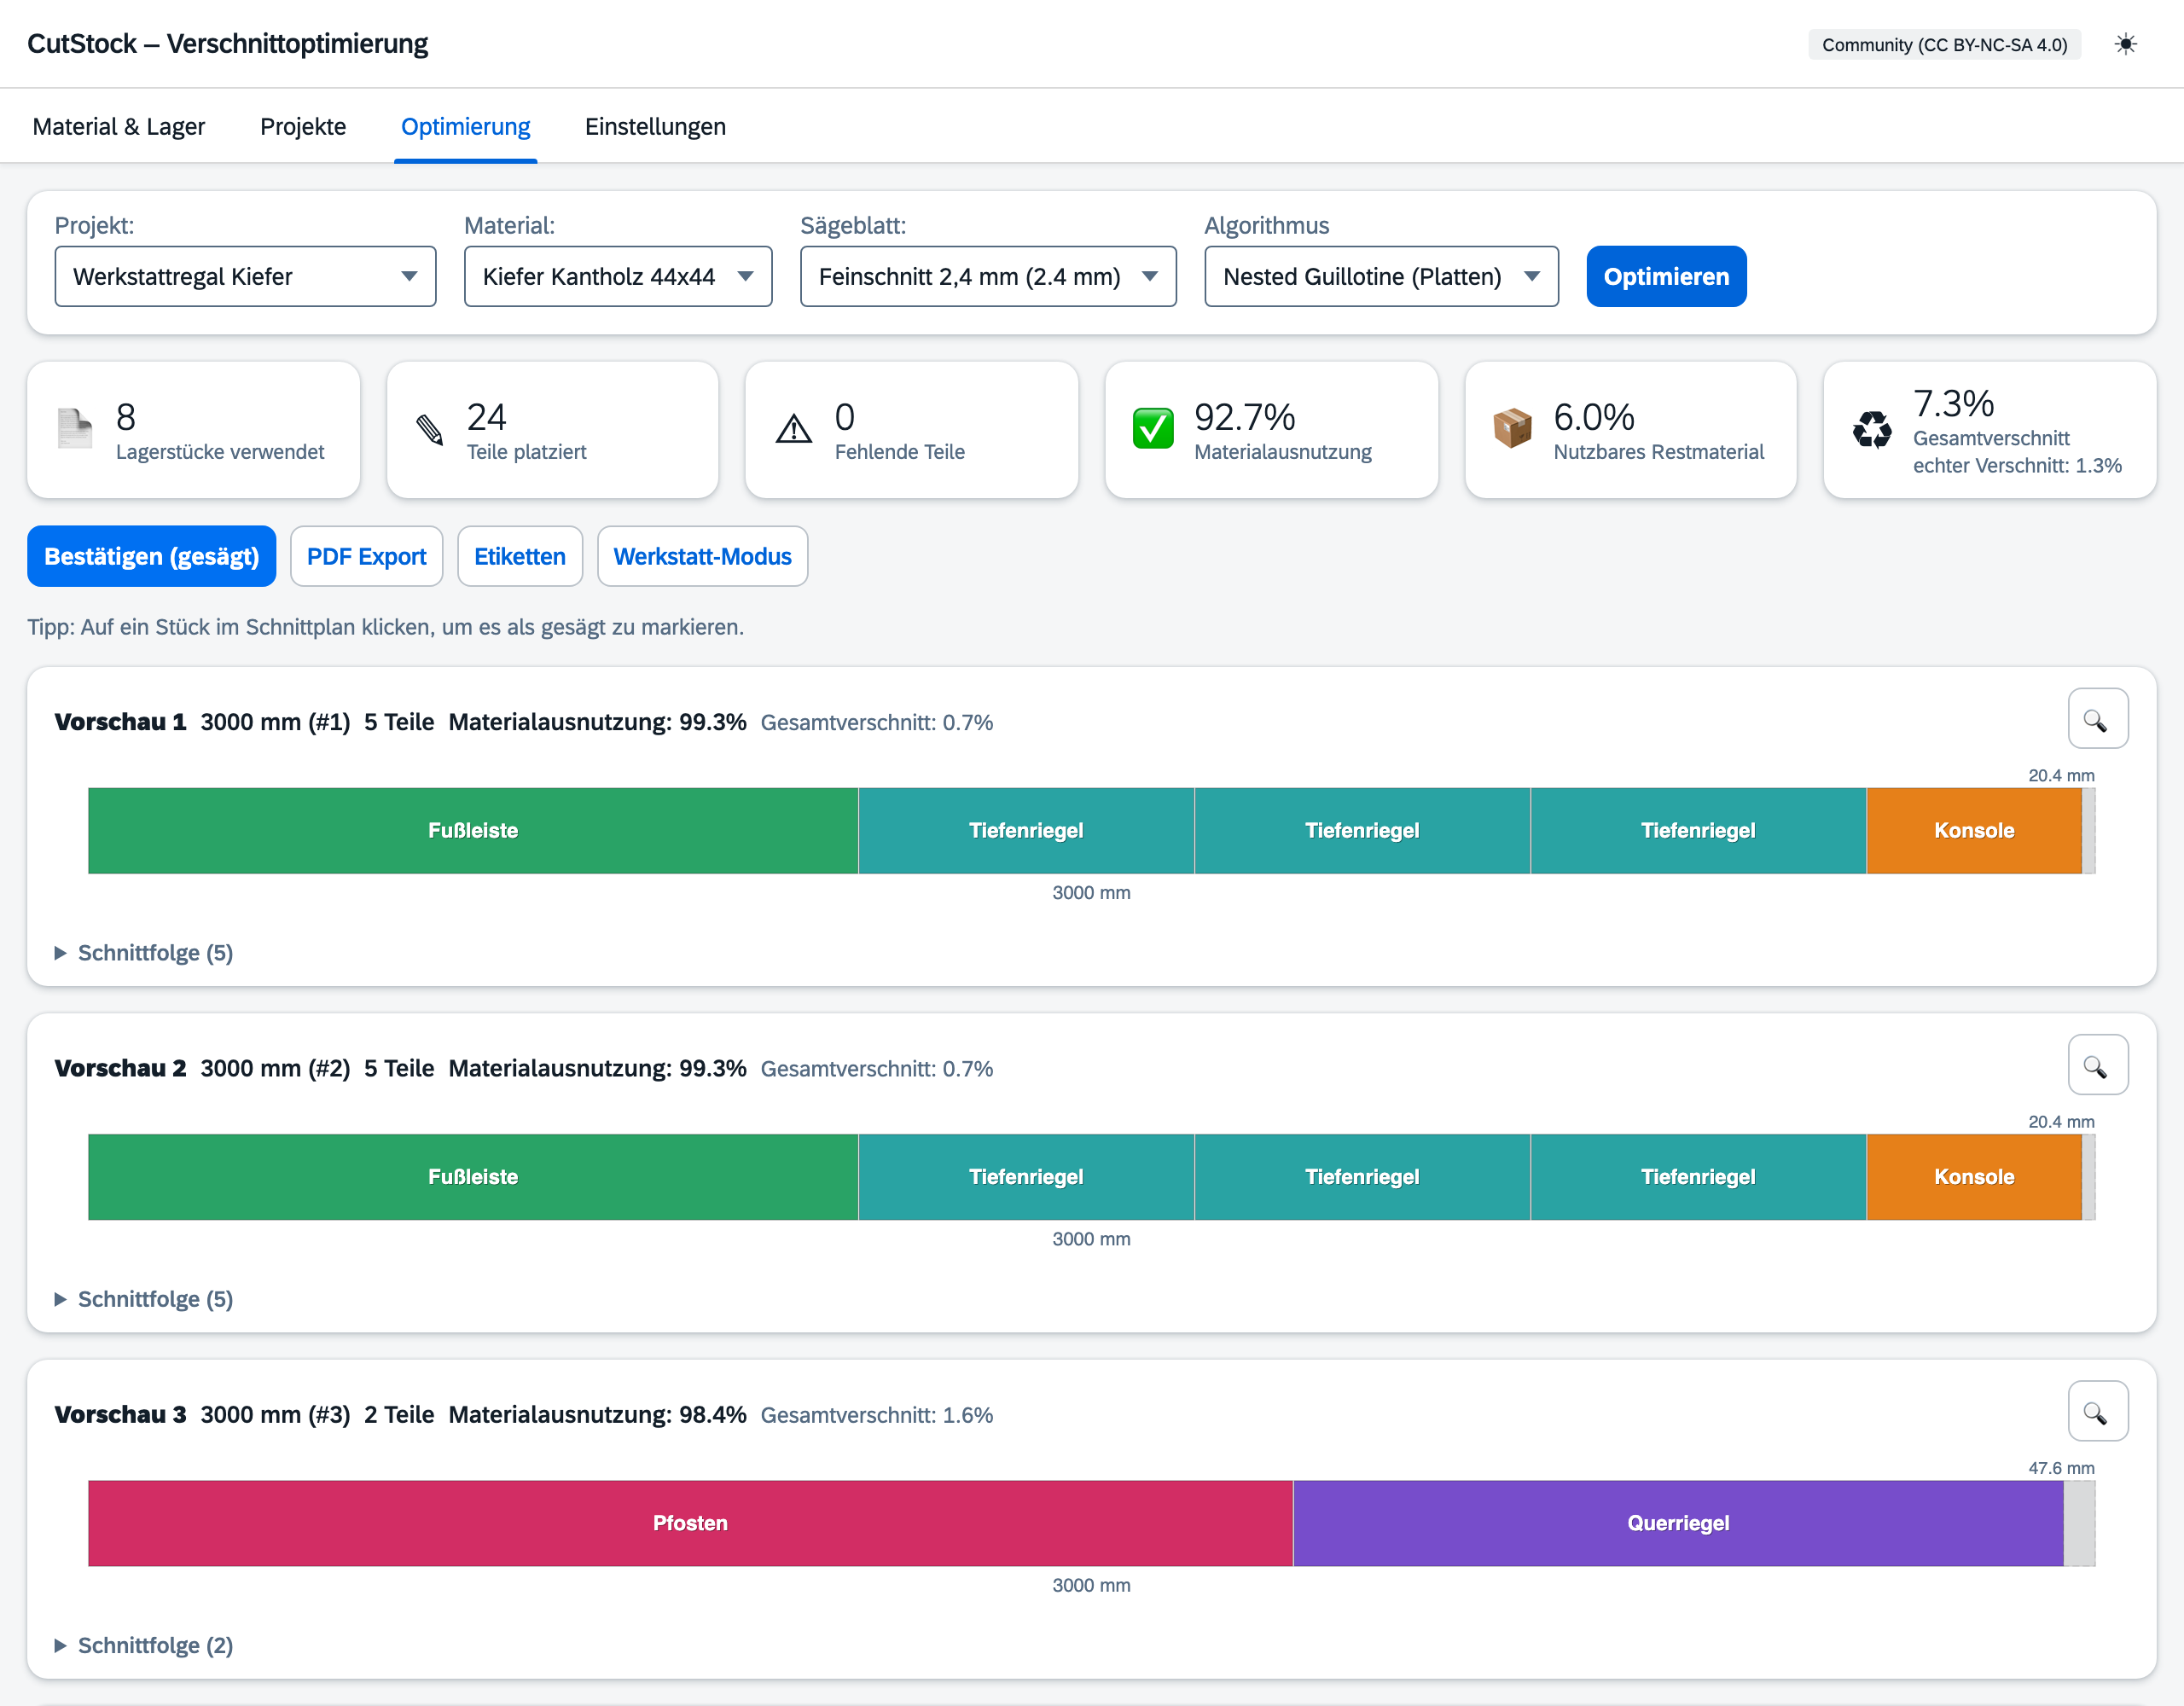Viewport: 2184px width, 1706px height.
Task: Open the Projekte tab
Action: coord(303,127)
